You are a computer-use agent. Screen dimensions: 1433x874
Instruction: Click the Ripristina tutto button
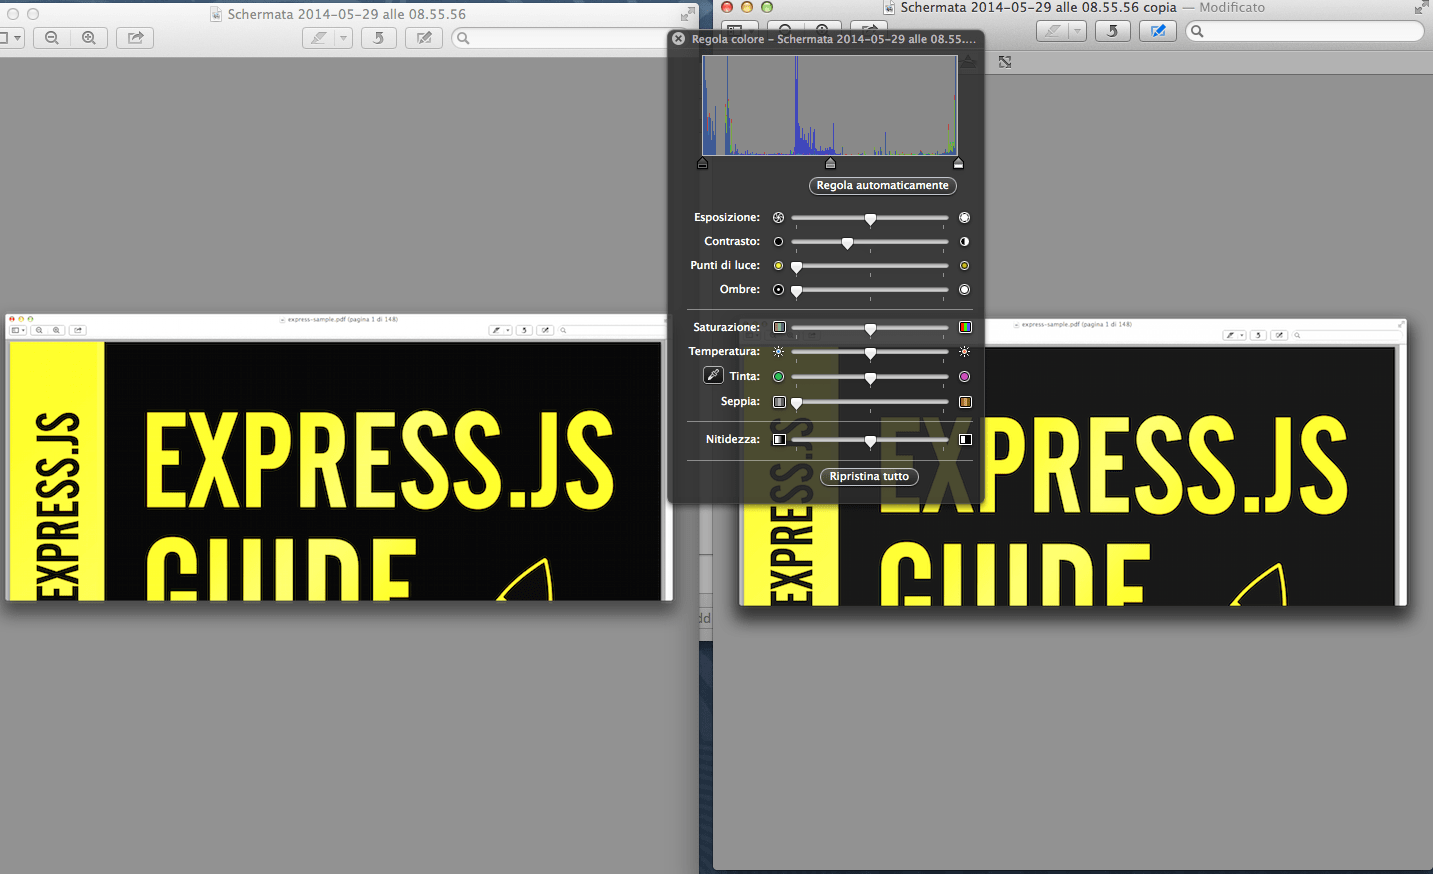[869, 476]
